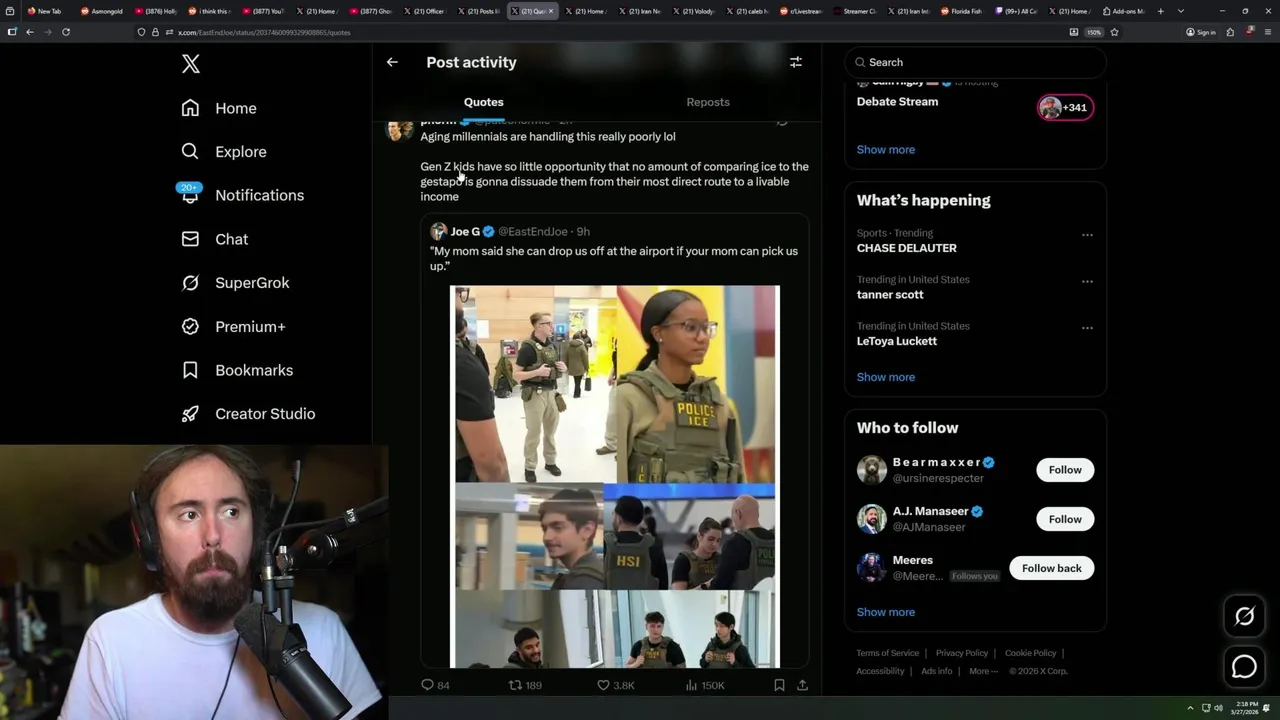Show more under Who to follow
The image size is (1280, 720).
885,612
